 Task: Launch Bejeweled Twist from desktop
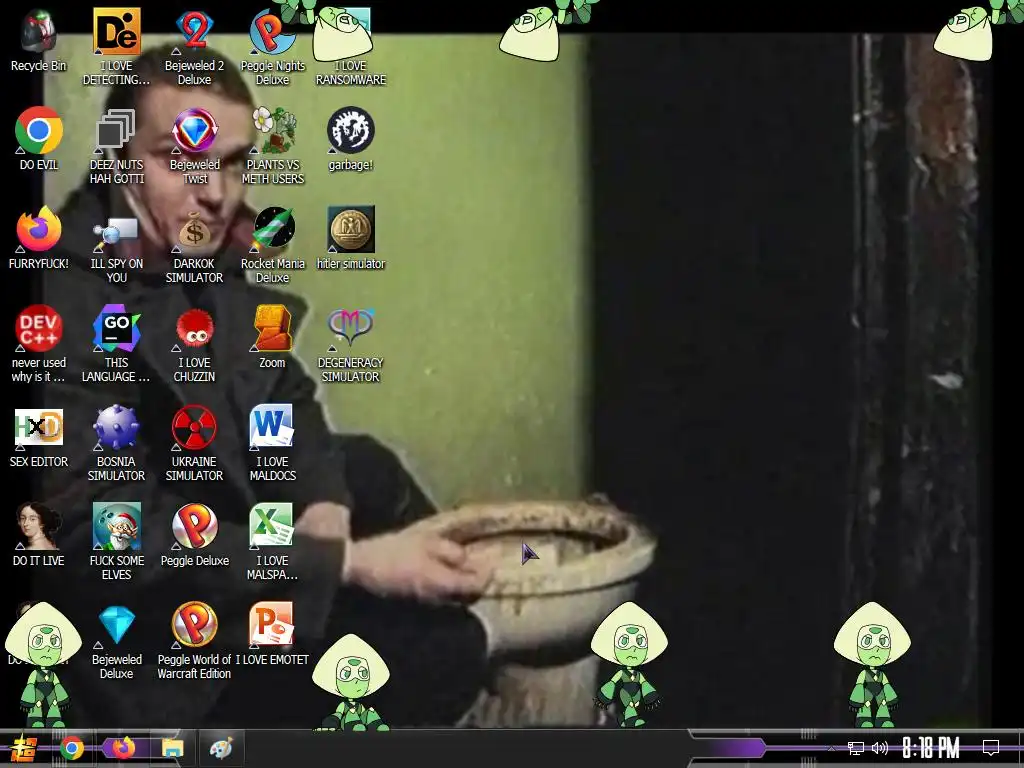(195, 131)
